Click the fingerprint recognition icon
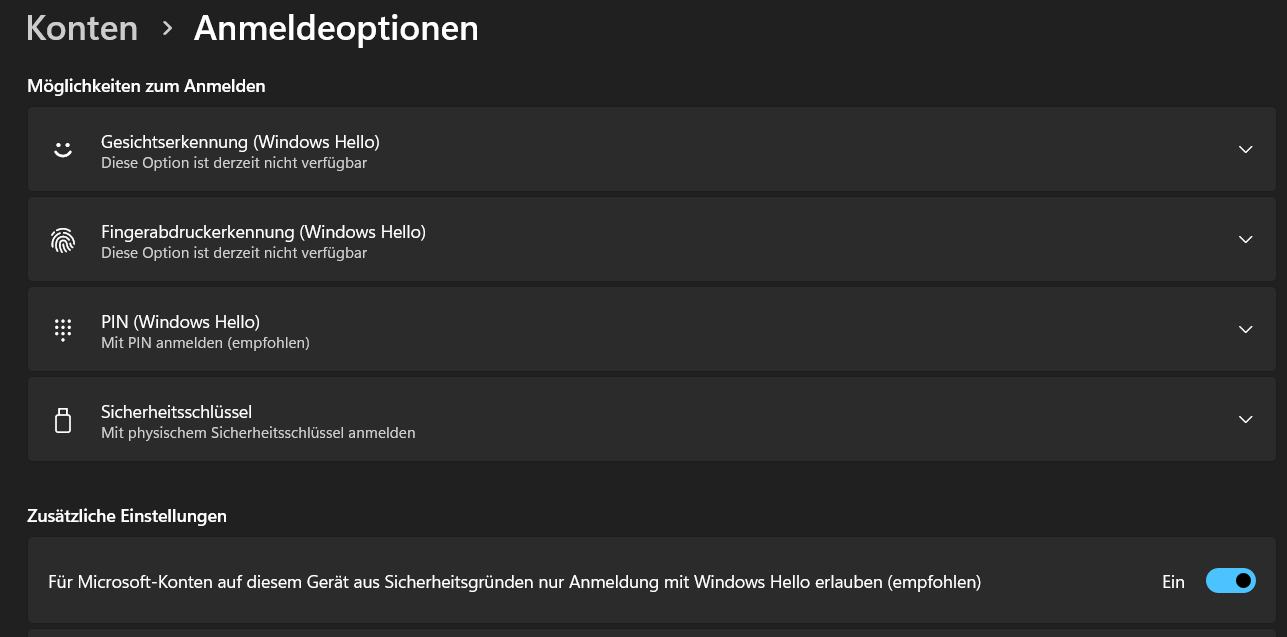 (63, 240)
